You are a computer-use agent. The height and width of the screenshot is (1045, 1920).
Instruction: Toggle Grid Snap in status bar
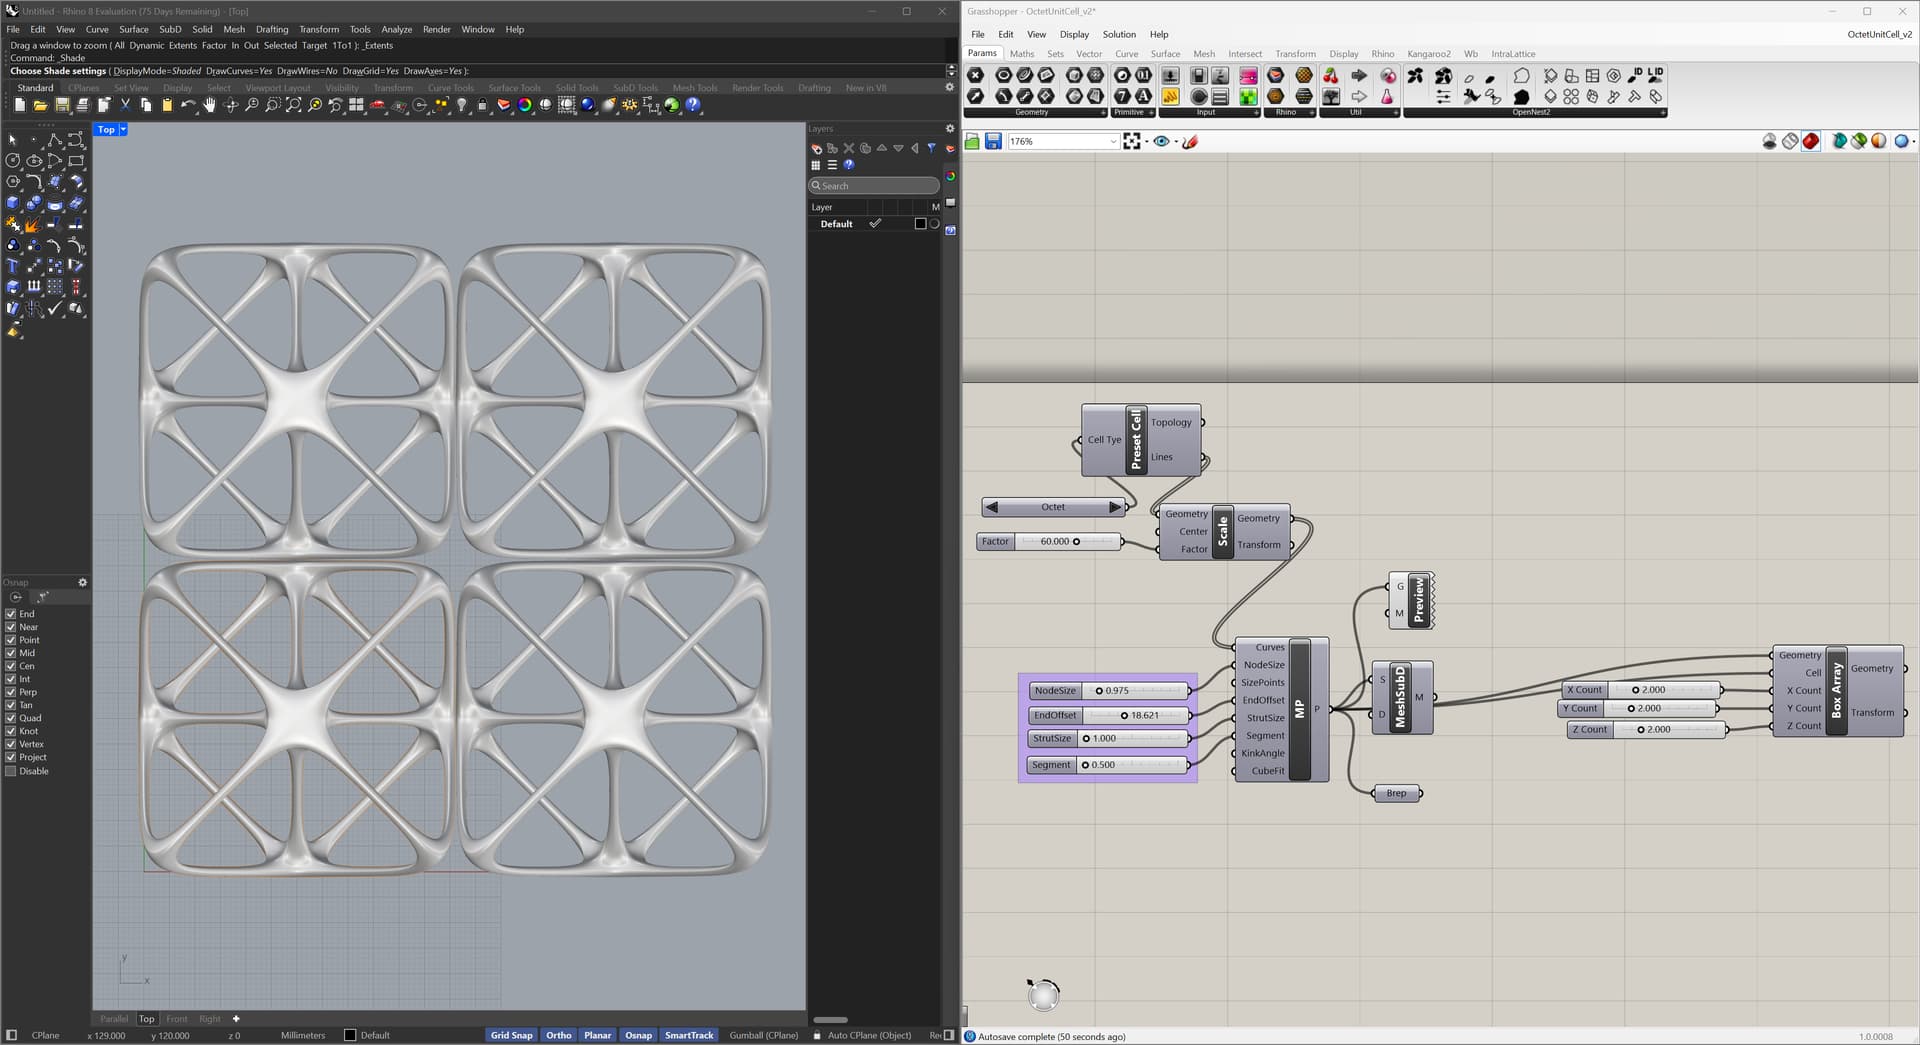click(511, 1035)
